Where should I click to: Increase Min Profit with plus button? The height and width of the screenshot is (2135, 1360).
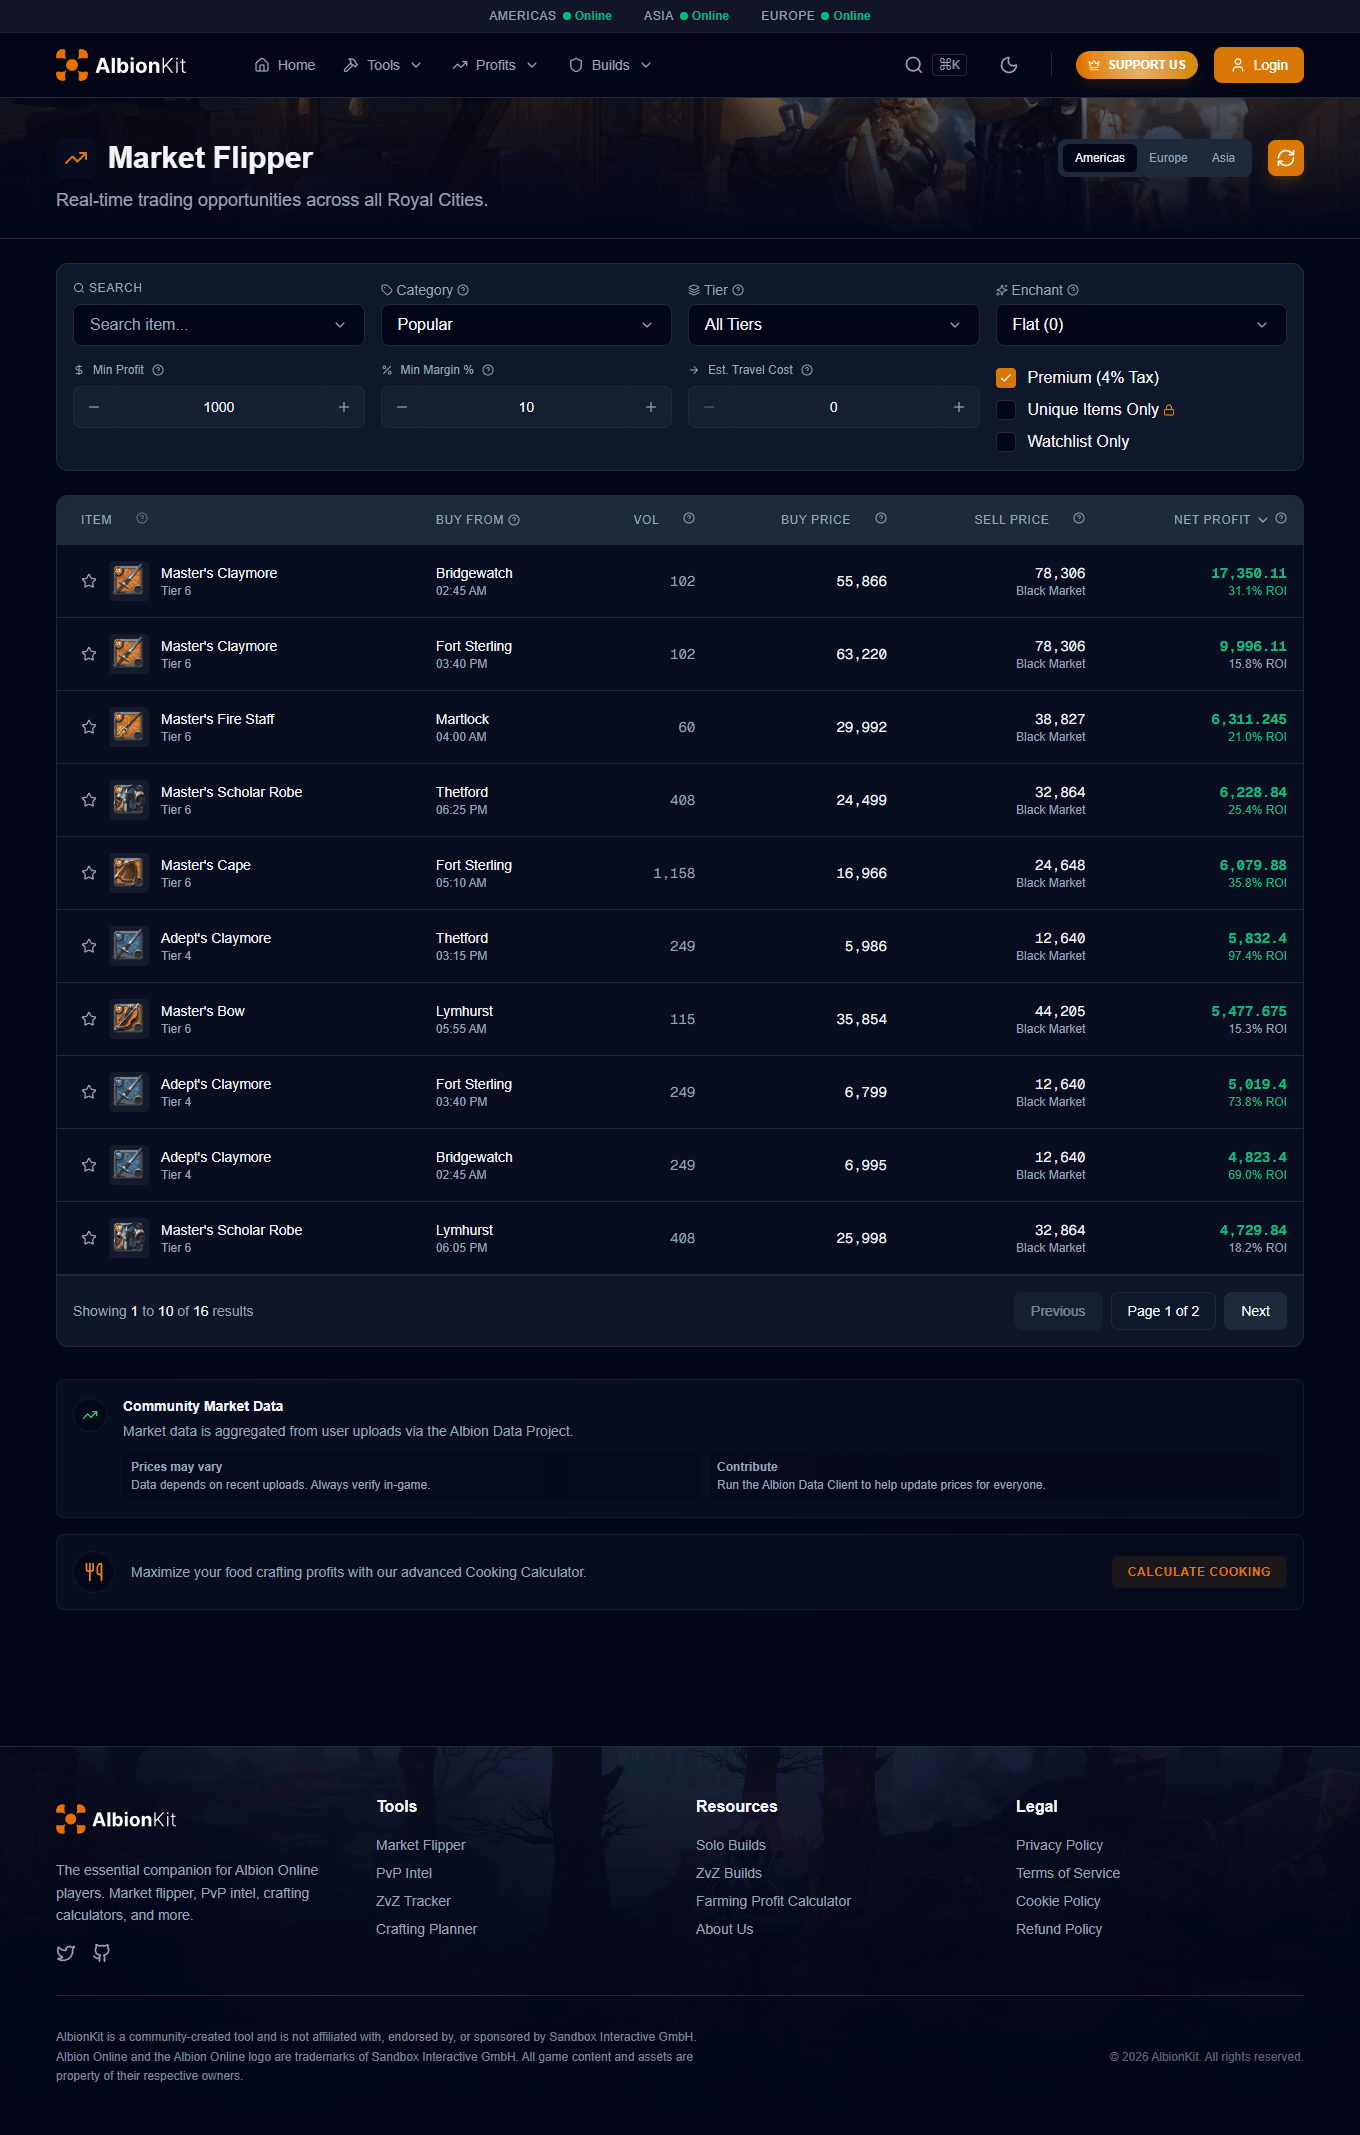(344, 407)
